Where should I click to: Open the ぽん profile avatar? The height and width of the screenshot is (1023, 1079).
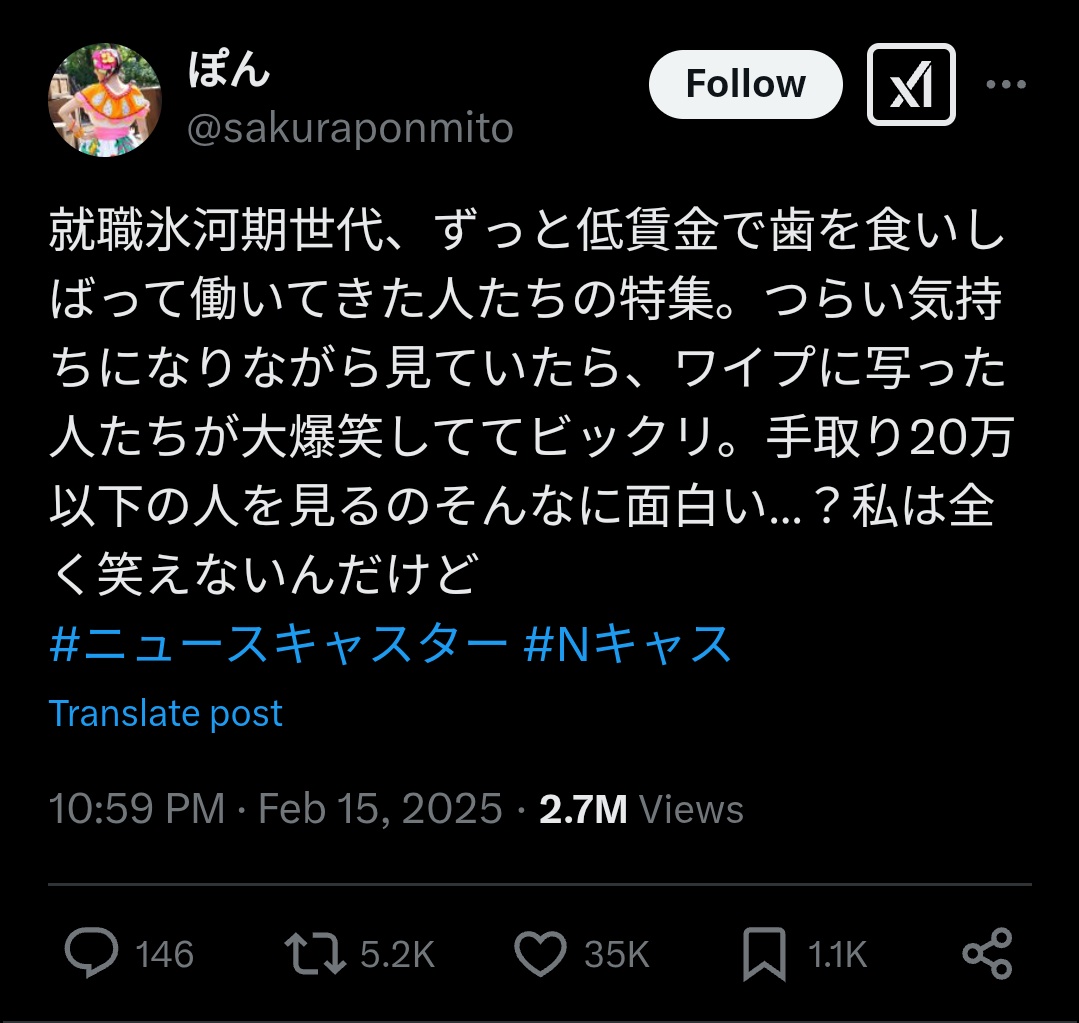[x=106, y=100]
